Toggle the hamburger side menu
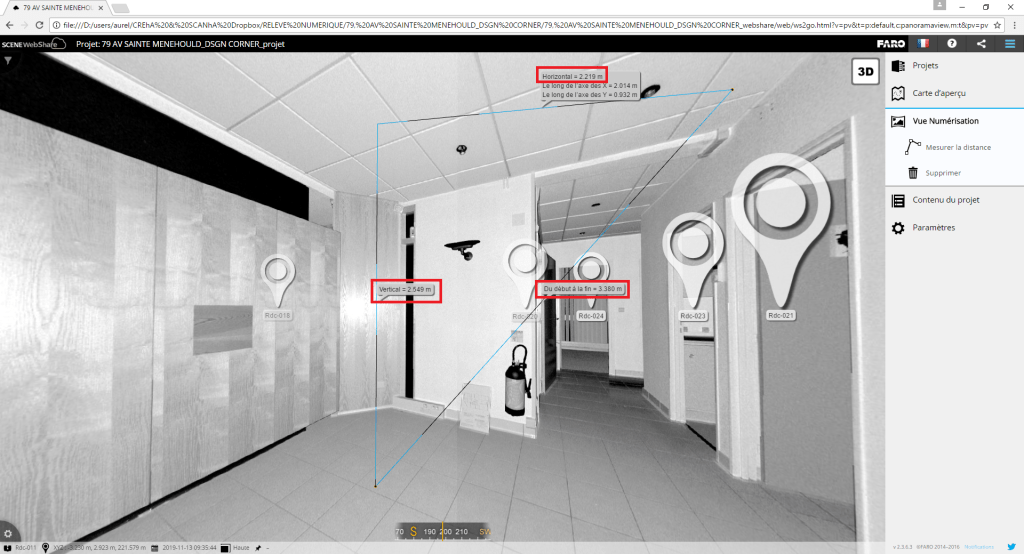 click(1010, 44)
